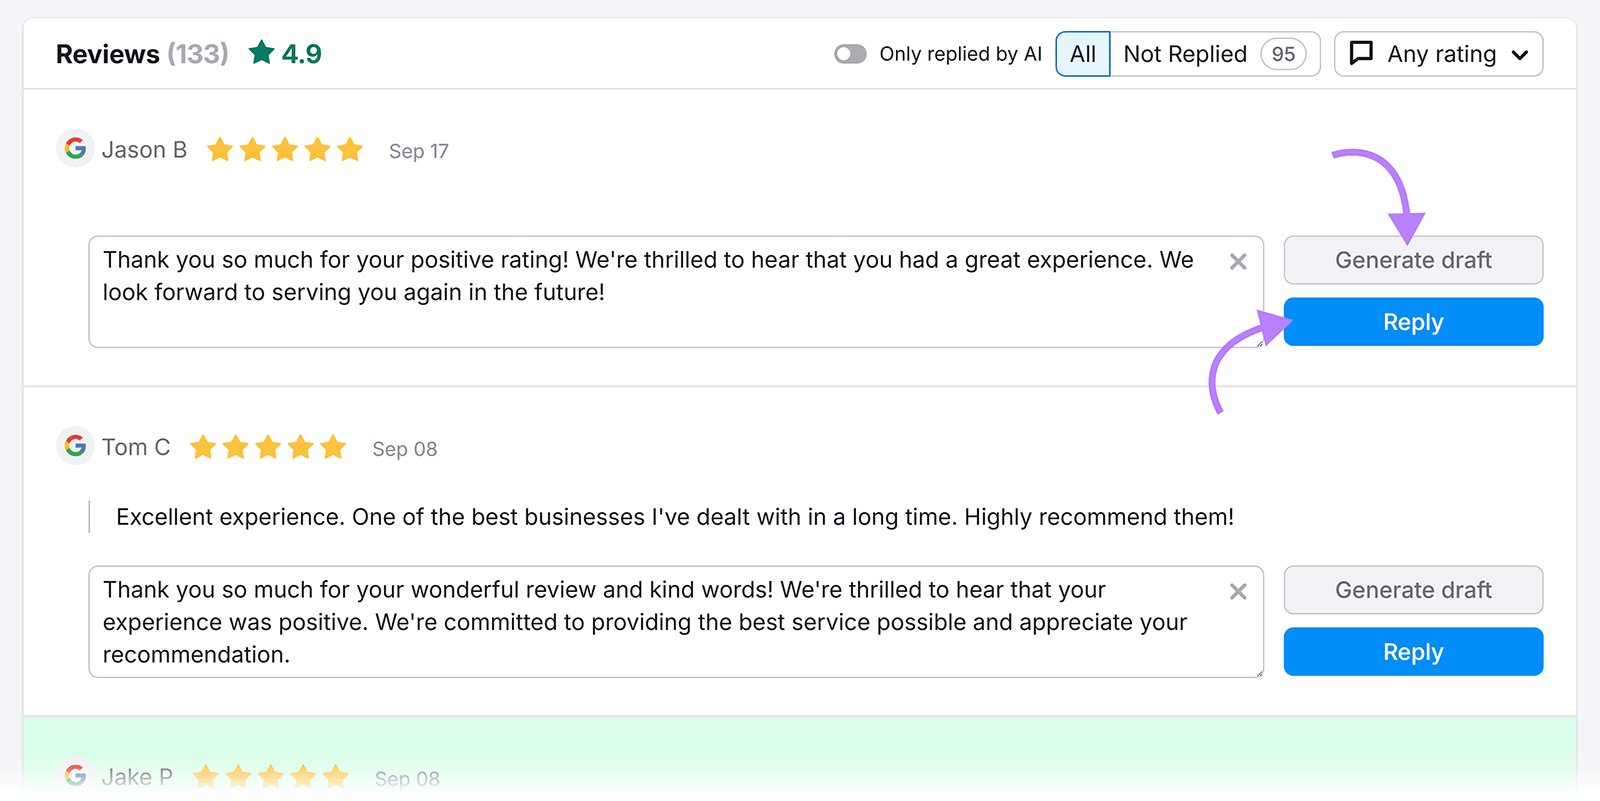Click the first star on Tom C's rating

coord(203,447)
